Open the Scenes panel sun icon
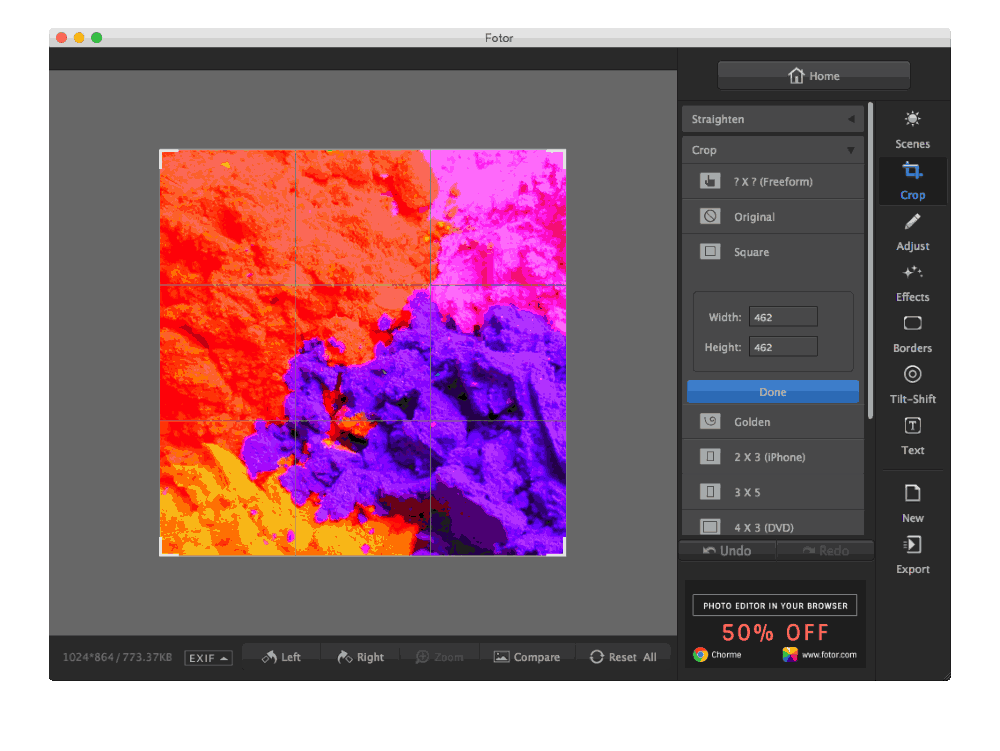The height and width of the screenshot is (751, 1000). (x=912, y=119)
